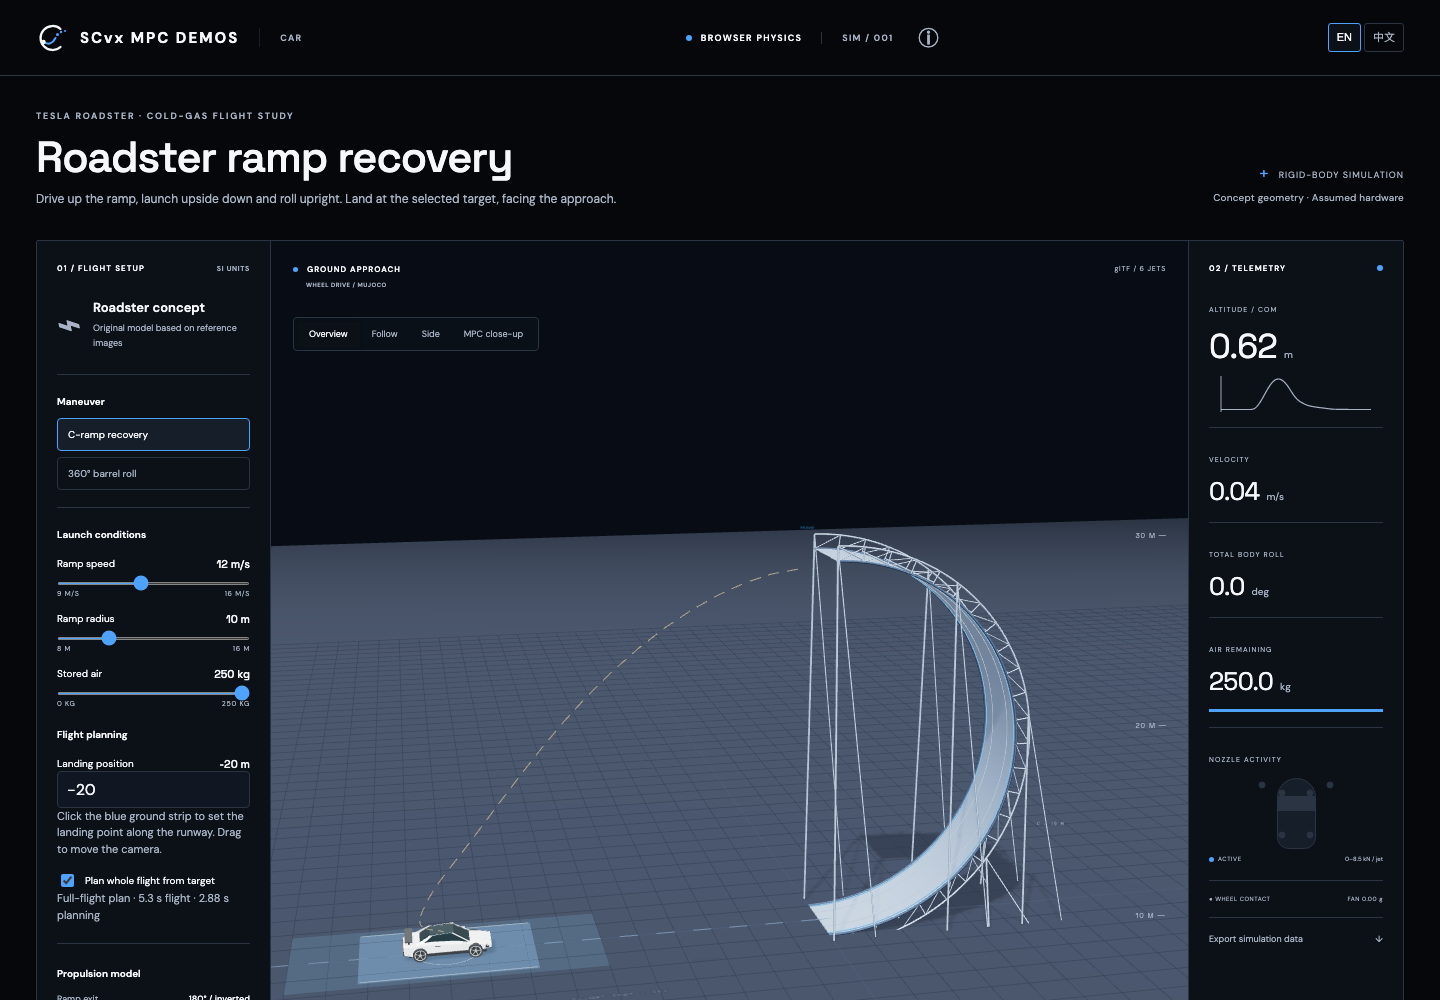1440x1000 pixels.
Task: Click the Ramp radius slider handle
Action: tap(109, 638)
